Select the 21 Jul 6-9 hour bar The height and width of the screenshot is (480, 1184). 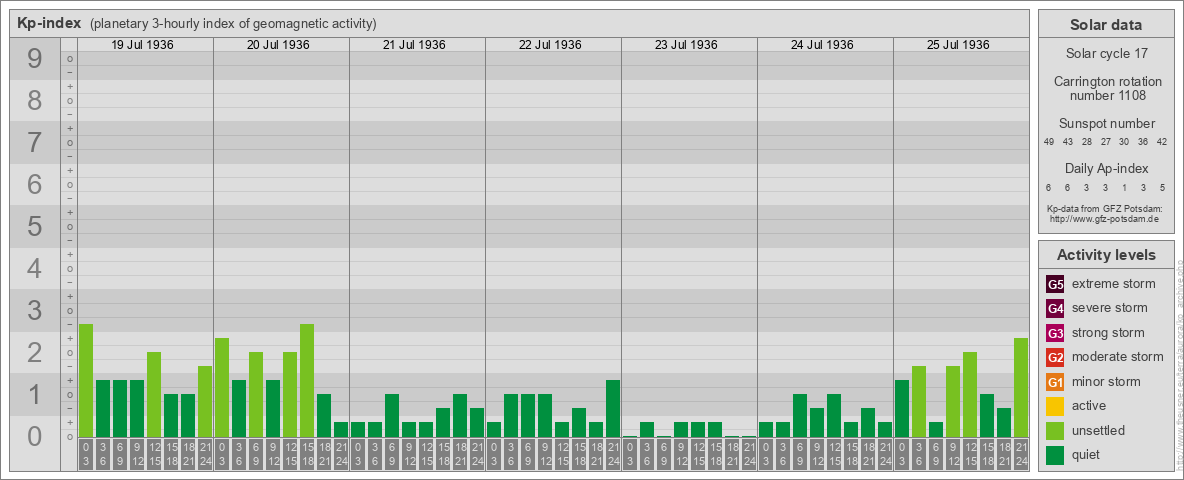[392, 415]
